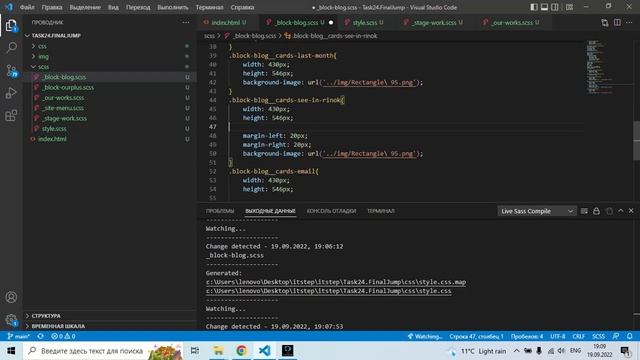Open the Правка menu

(52, 7)
